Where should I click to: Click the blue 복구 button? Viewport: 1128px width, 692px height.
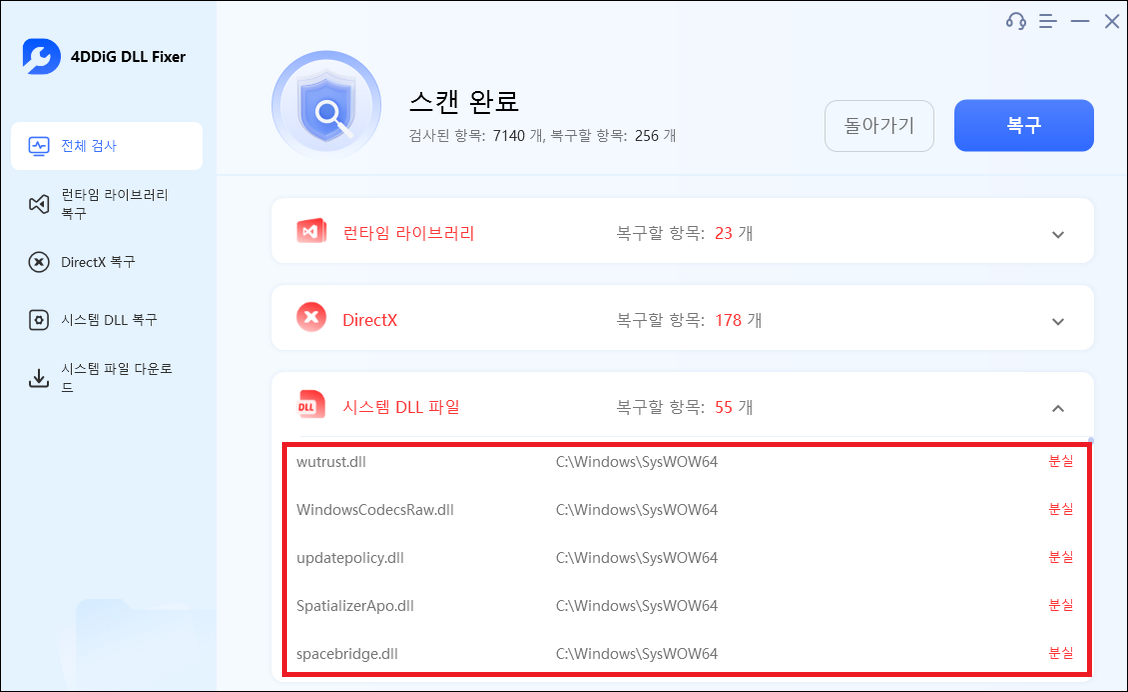1024,126
